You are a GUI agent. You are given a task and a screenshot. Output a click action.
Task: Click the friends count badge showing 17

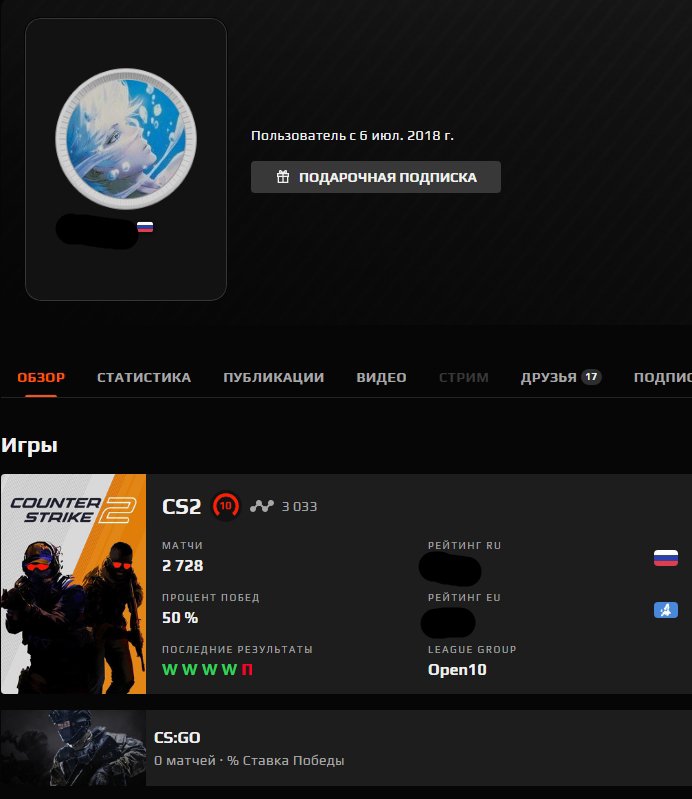591,377
